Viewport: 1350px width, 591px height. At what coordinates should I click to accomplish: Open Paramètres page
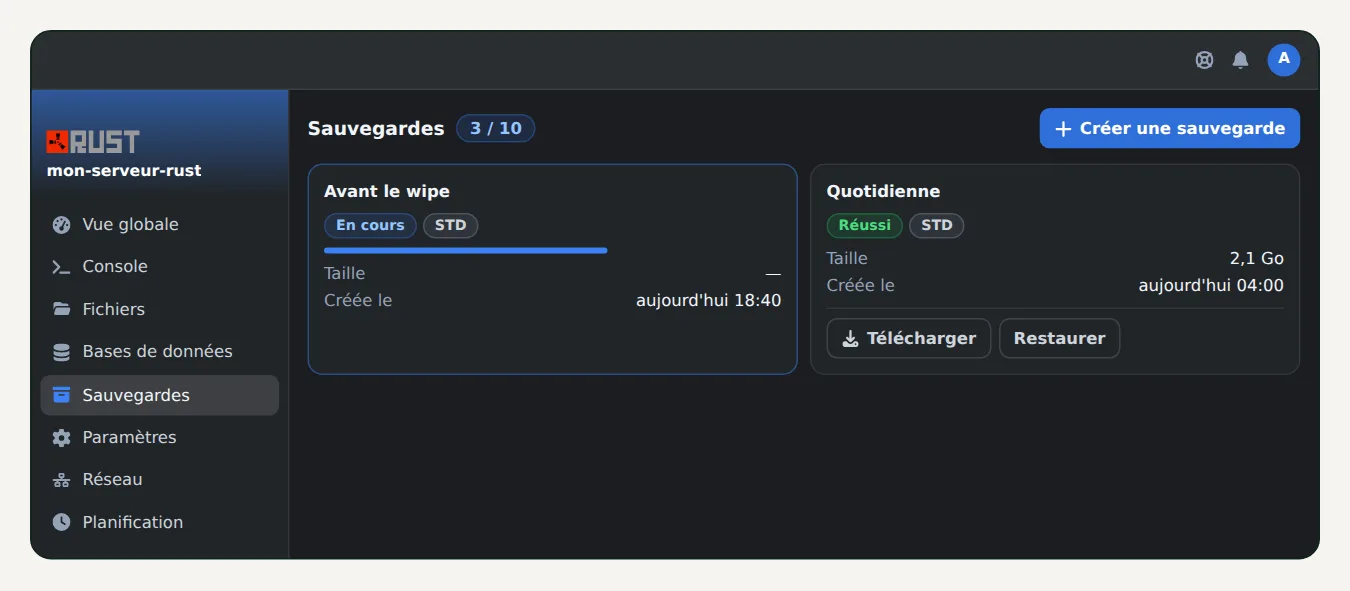(159, 438)
